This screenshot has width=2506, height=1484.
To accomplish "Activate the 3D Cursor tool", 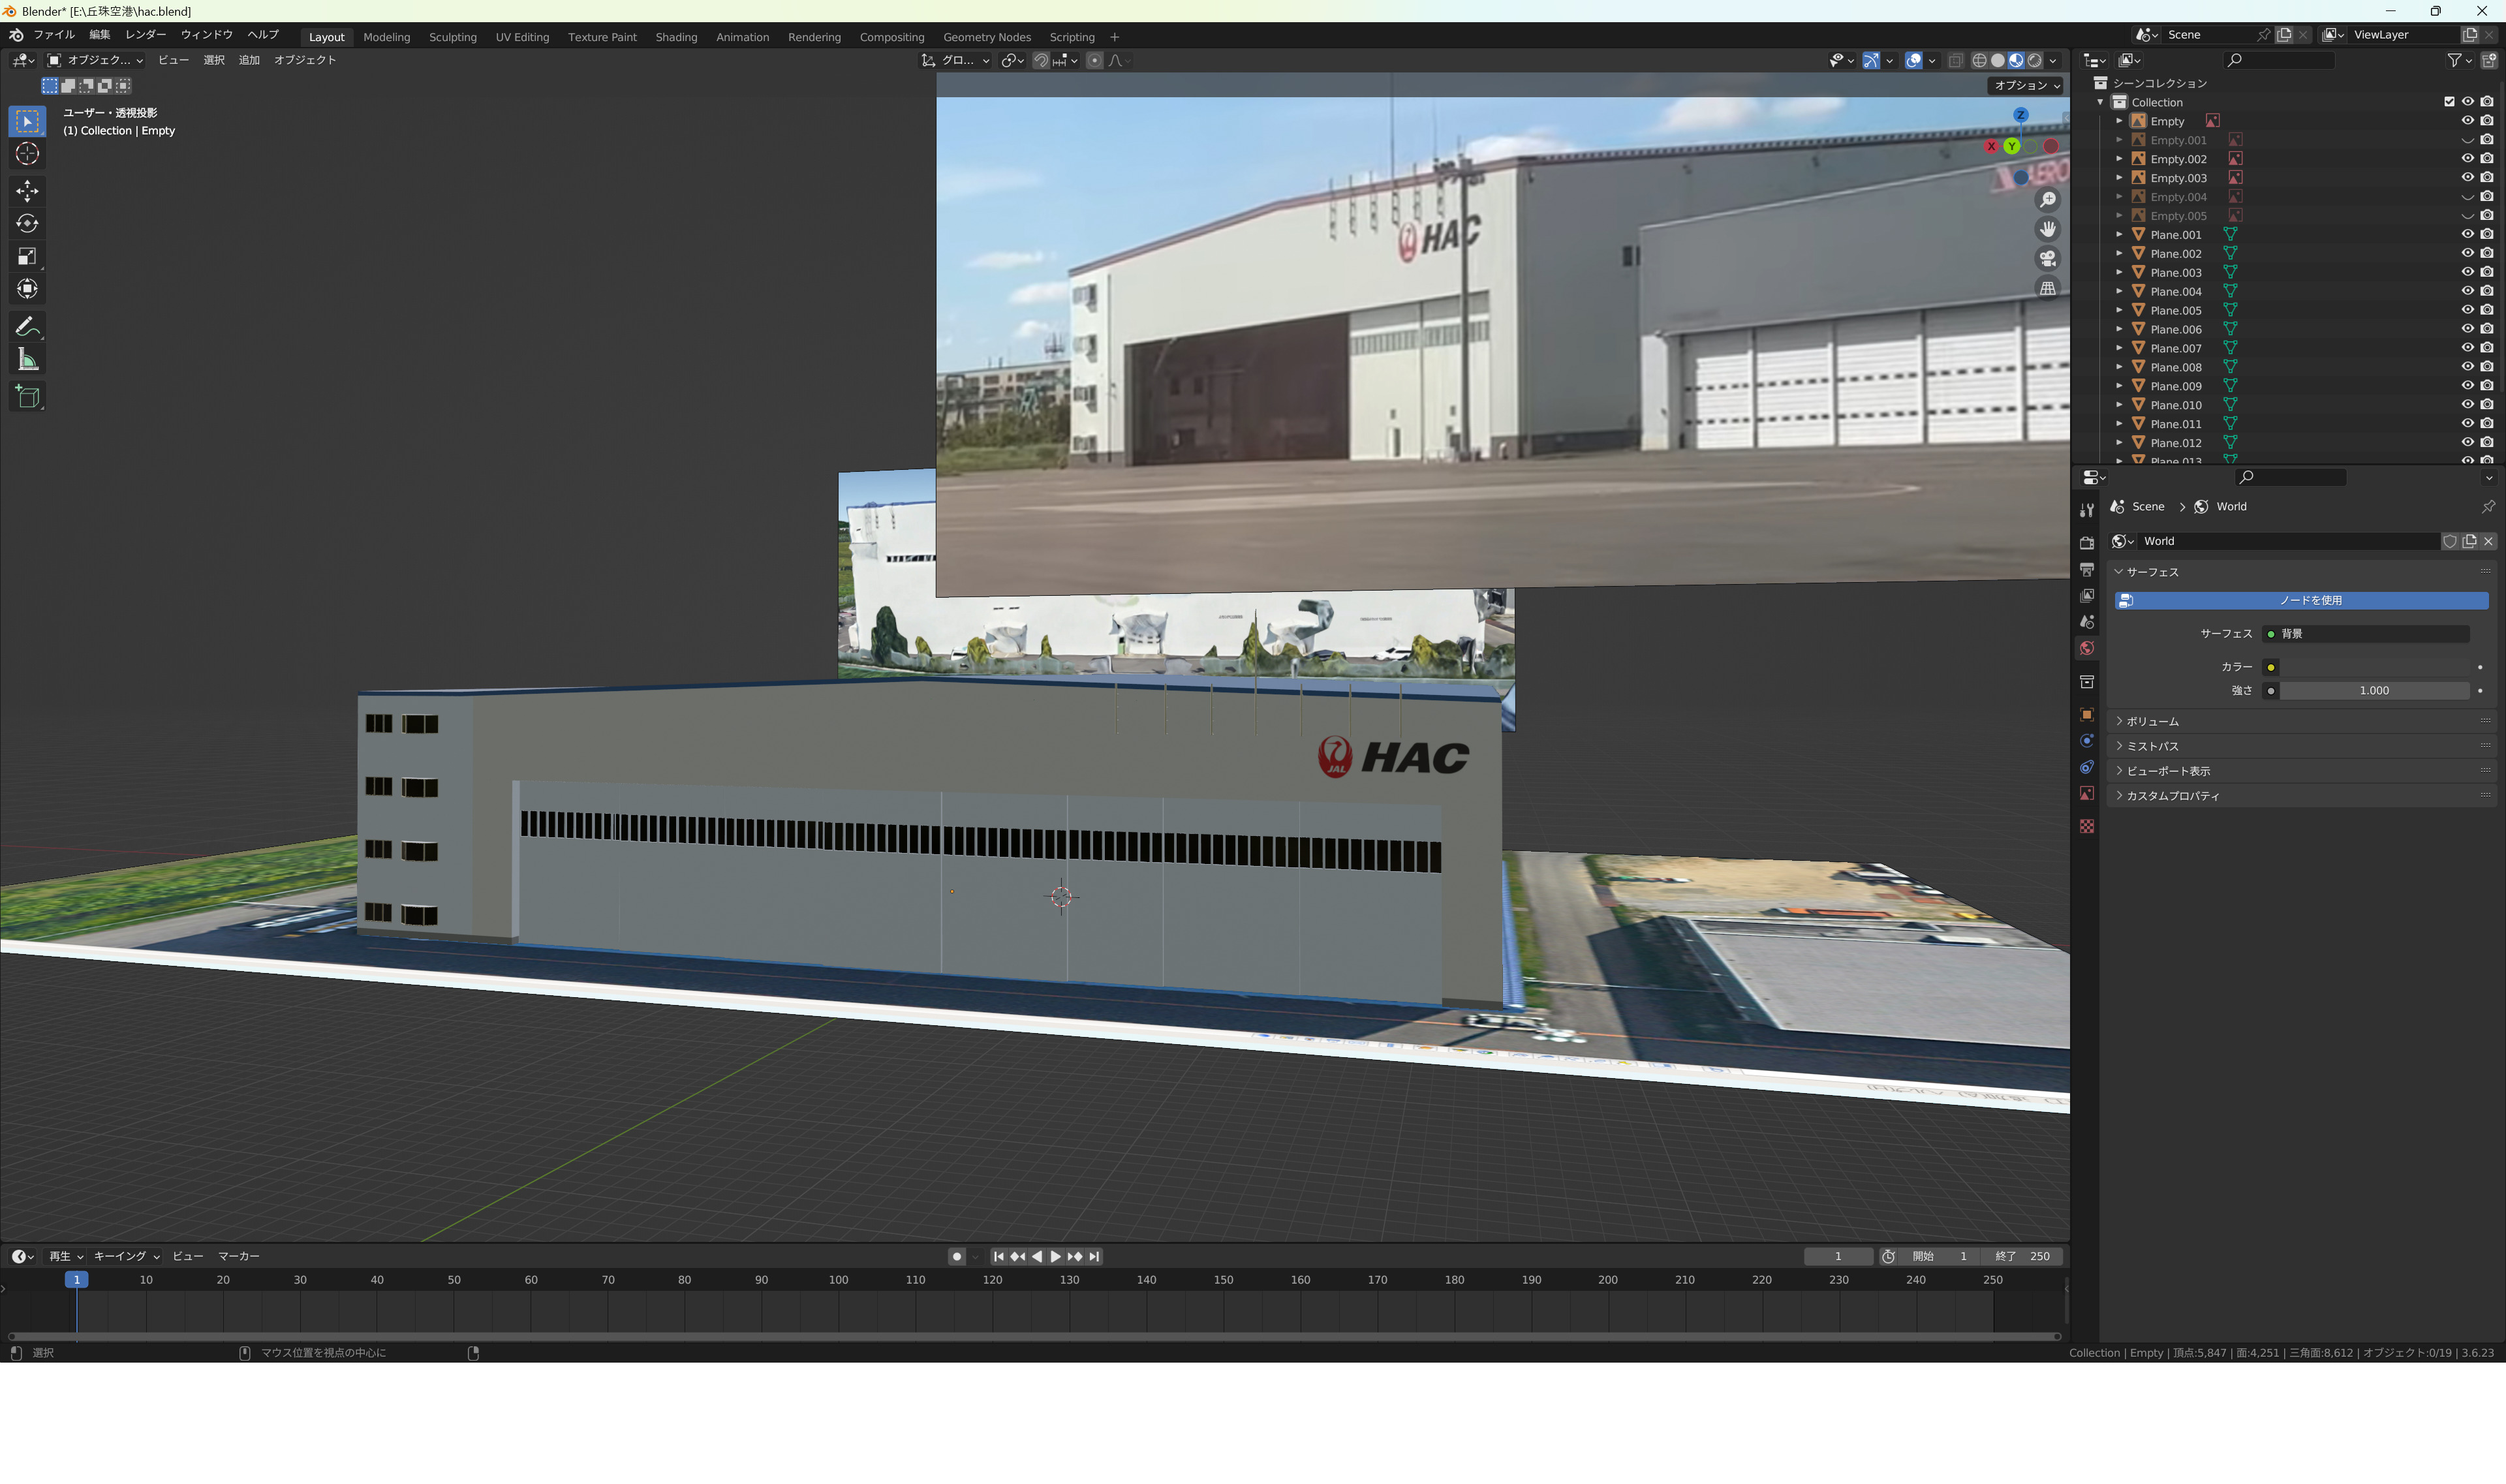I will 27,154.
